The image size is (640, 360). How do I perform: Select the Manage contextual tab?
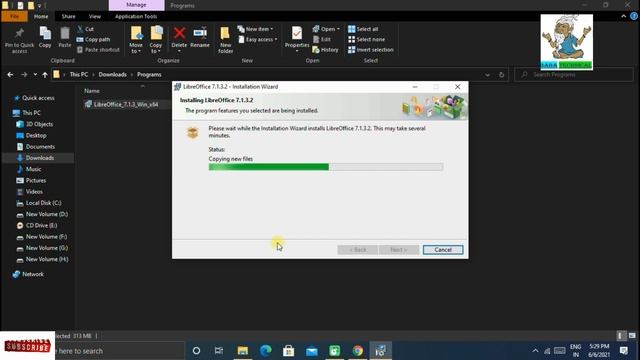[136, 5]
